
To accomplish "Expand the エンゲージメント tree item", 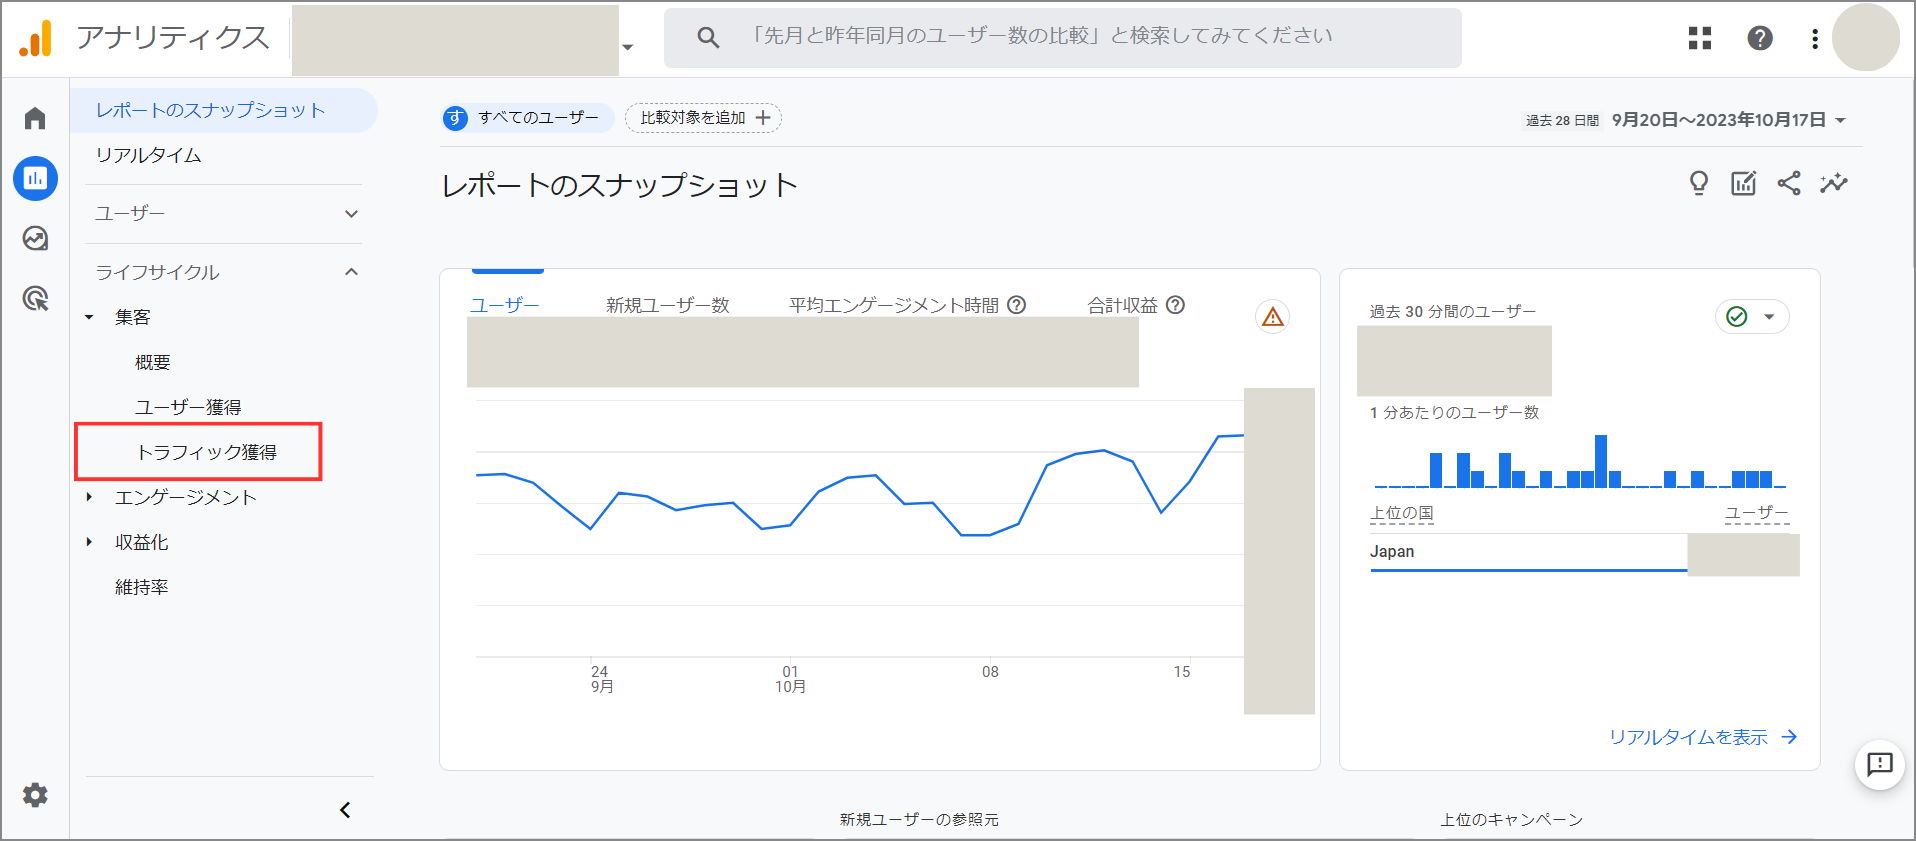I will [x=185, y=497].
